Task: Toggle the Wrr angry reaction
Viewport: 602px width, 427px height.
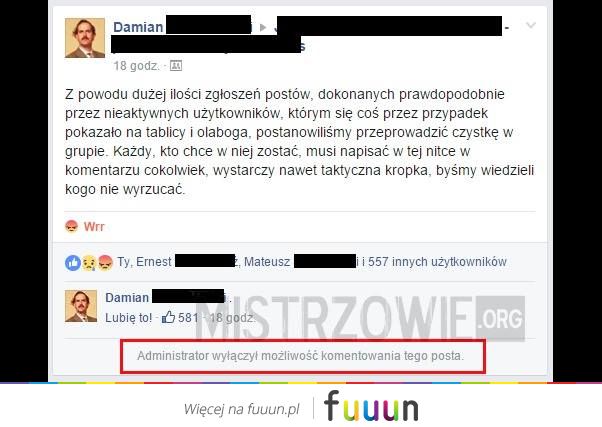Action: click(x=85, y=227)
